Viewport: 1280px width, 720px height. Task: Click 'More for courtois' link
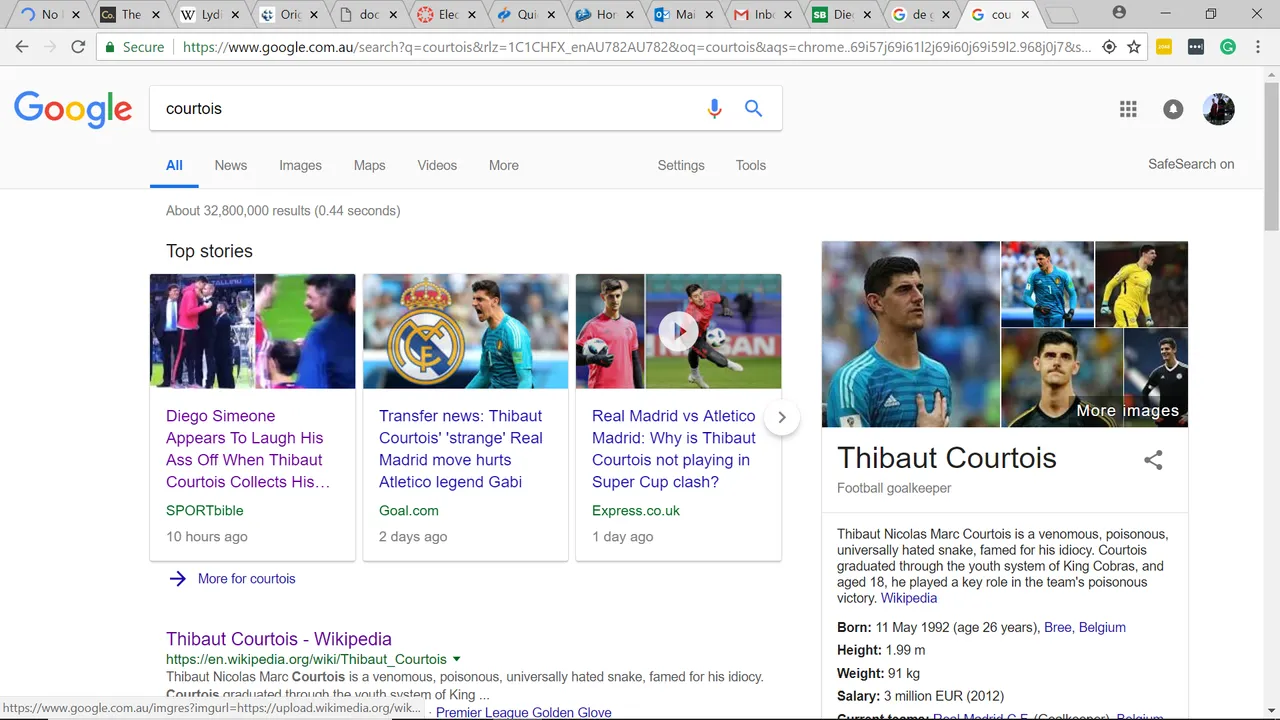[x=246, y=578]
